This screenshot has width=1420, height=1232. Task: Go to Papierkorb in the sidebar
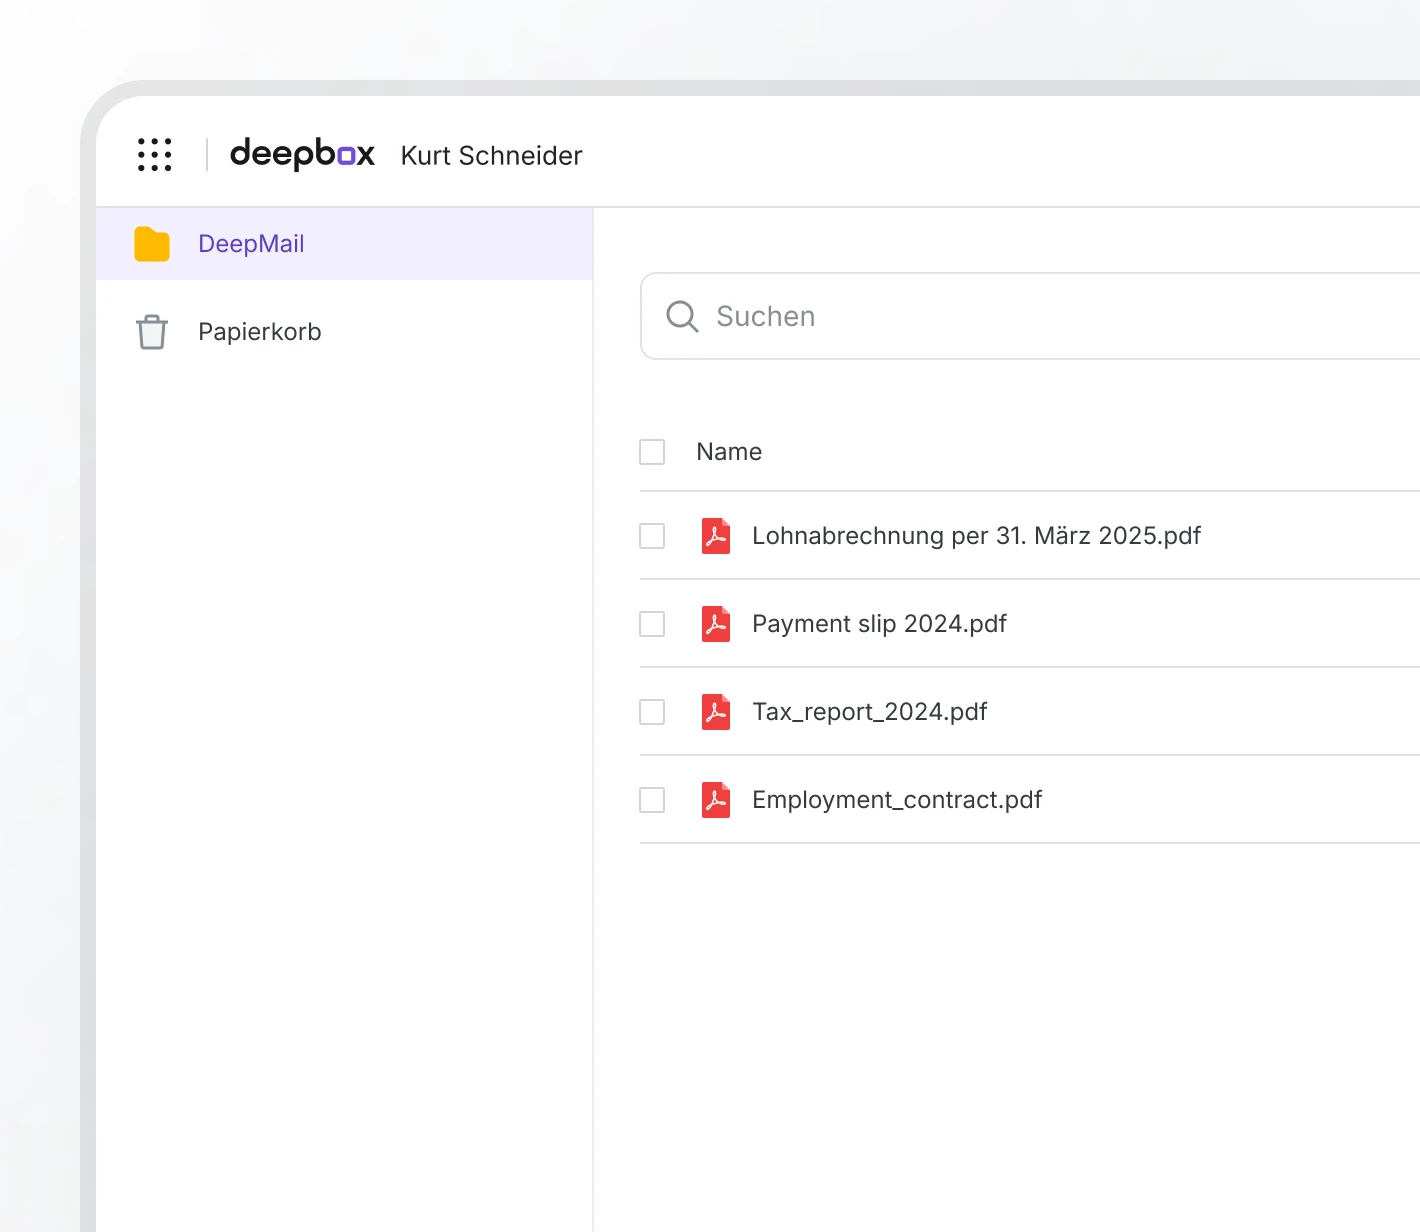260,332
